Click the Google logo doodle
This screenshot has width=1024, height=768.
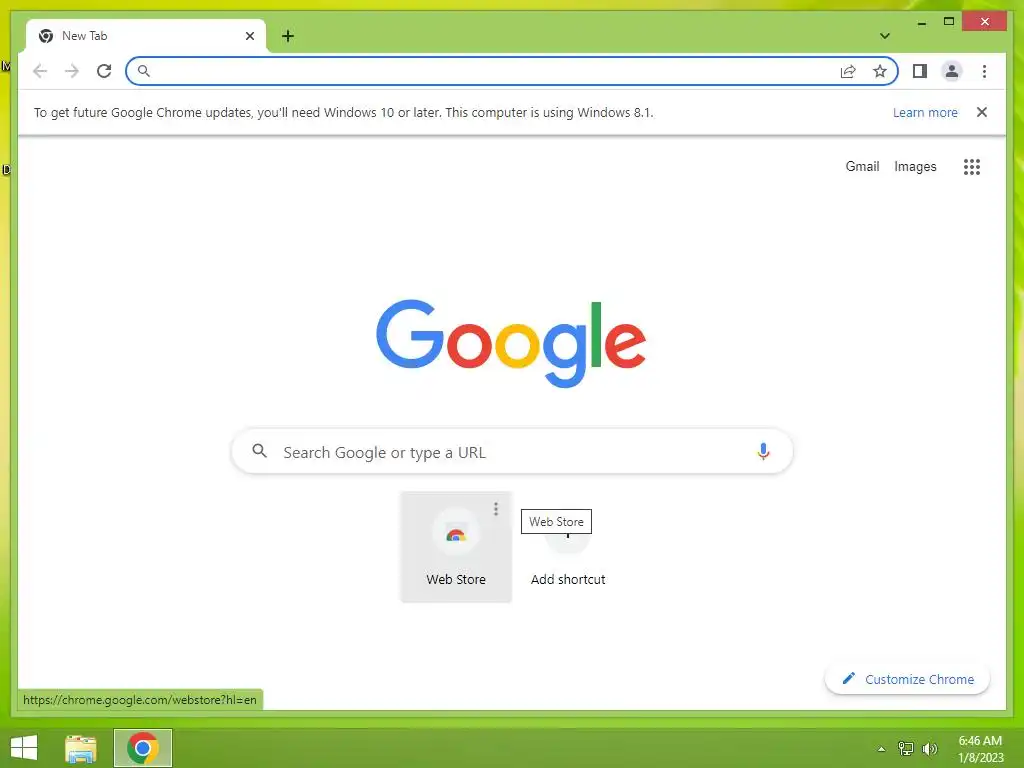[511, 344]
